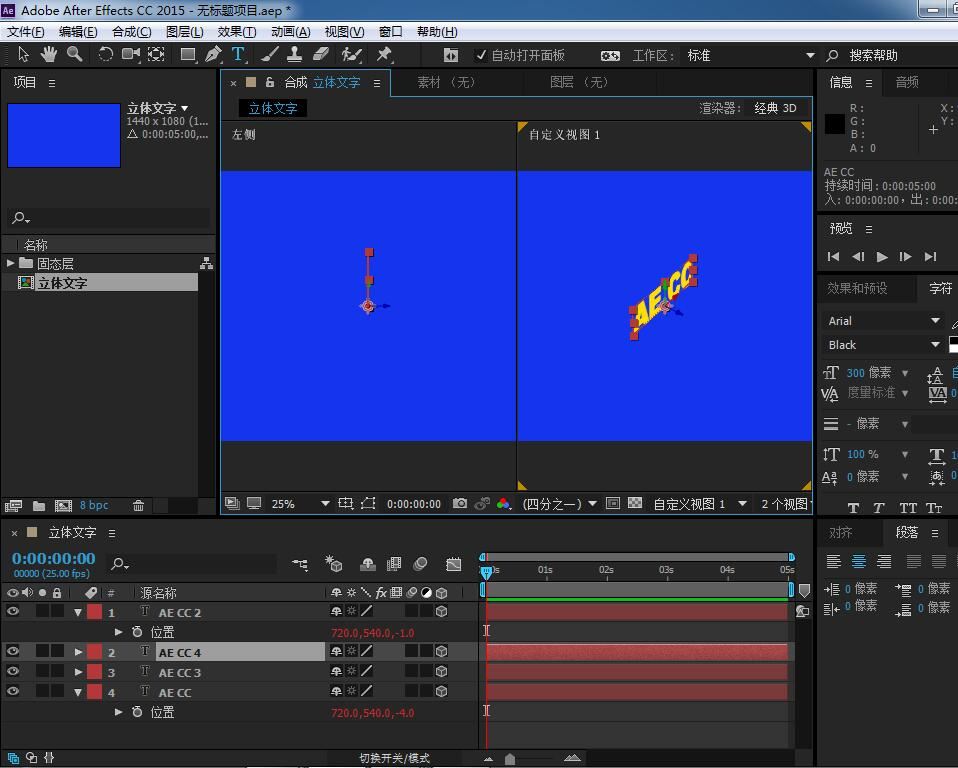Select the Brush tool
958x768 pixels.
point(269,54)
